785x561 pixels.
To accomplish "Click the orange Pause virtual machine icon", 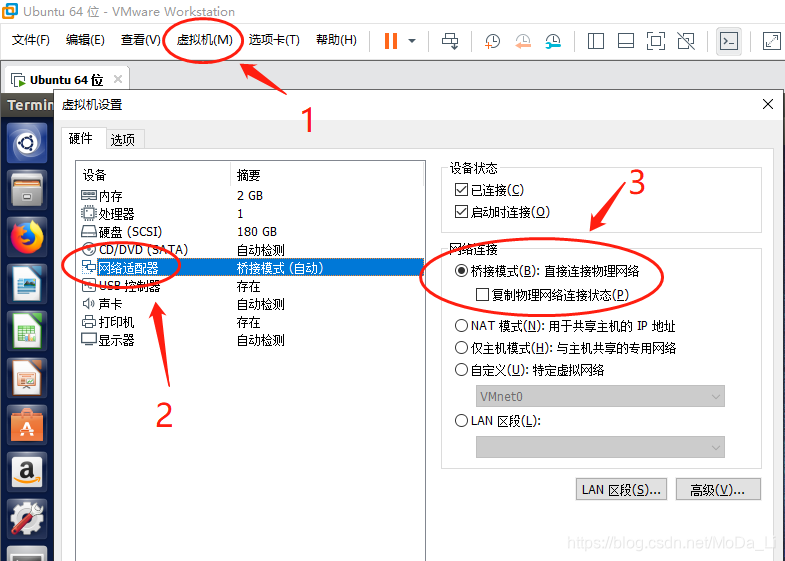I will click(390, 41).
